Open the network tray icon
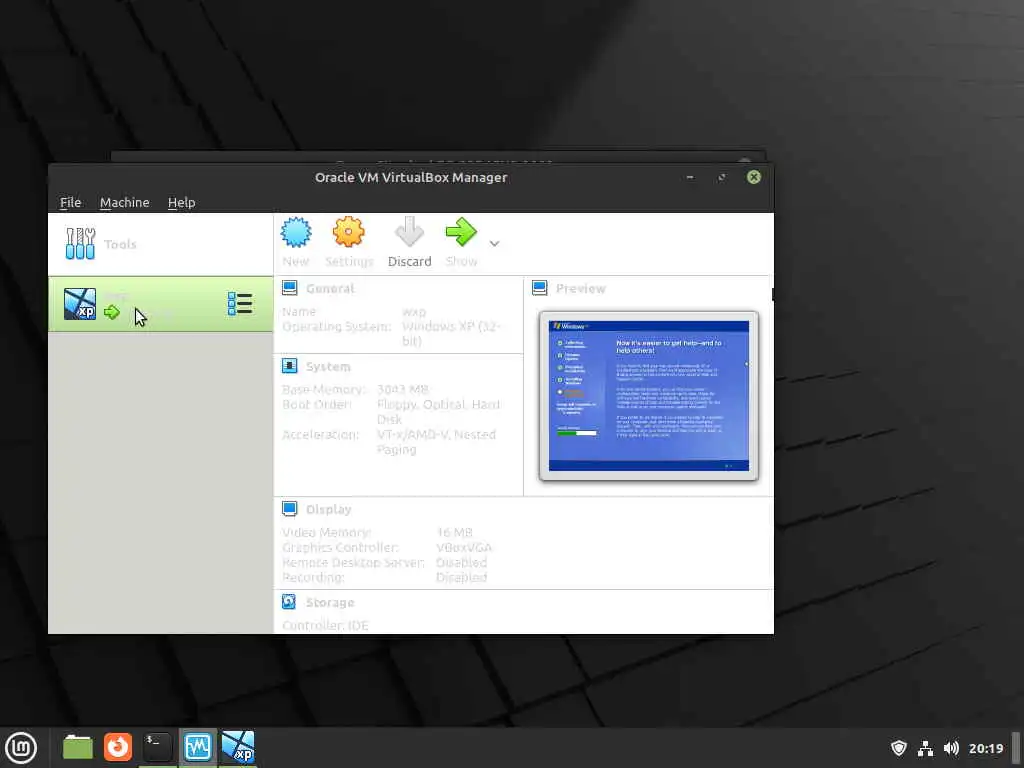Screen dimensions: 1024x768 tap(925, 748)
